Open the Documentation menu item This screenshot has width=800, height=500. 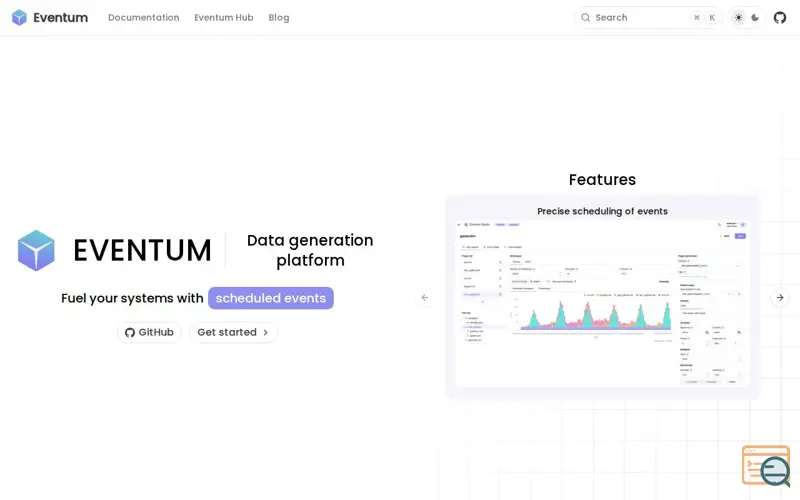[143, 17]
